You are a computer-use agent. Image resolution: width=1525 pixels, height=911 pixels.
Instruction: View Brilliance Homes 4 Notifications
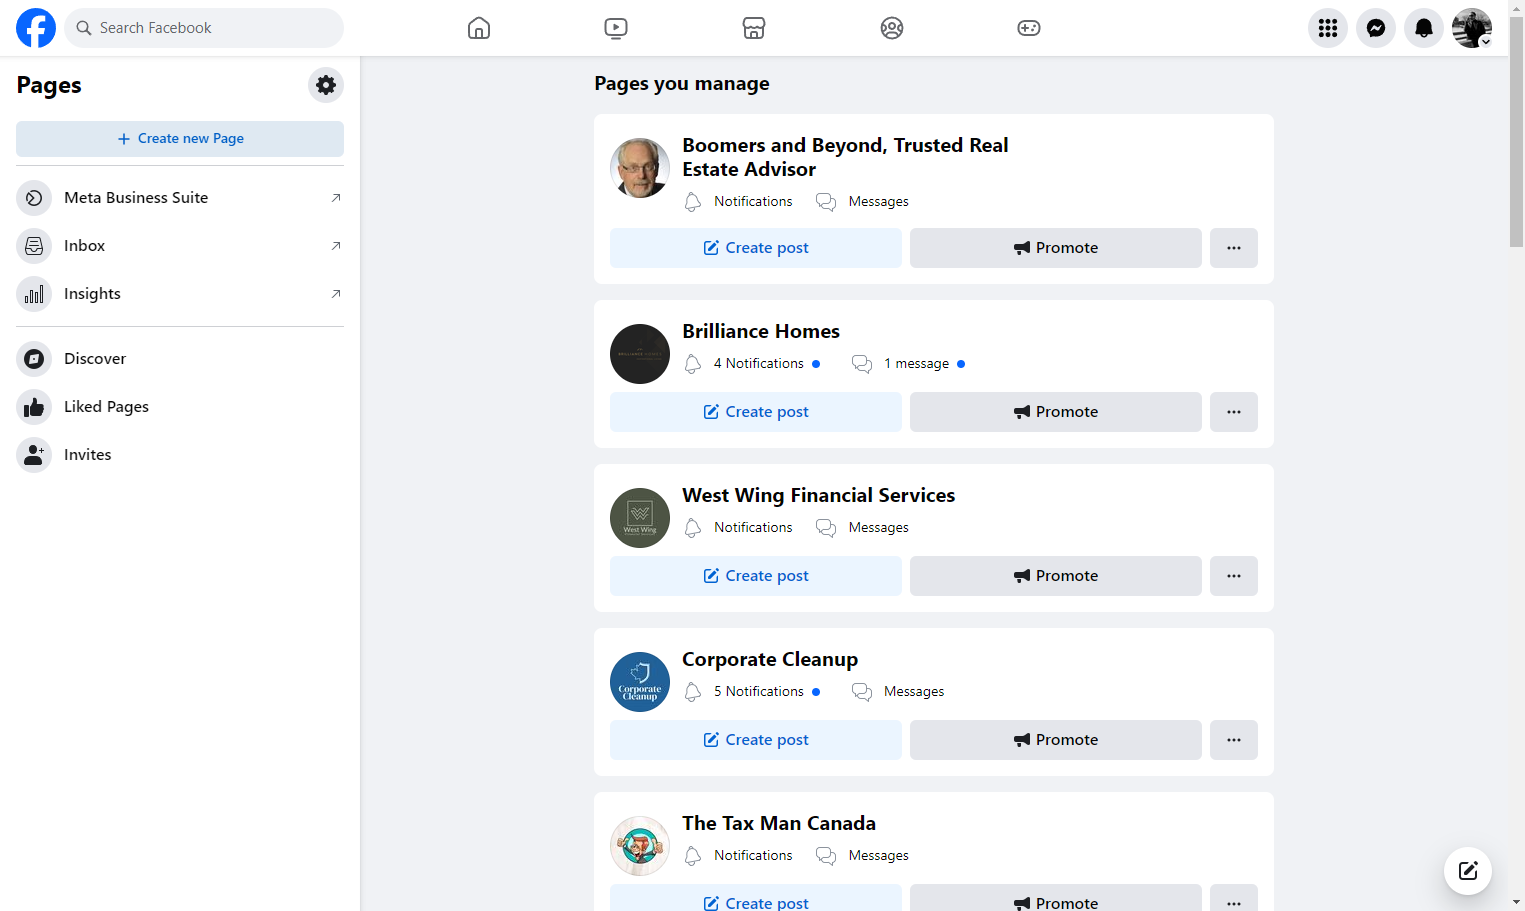[x=752, y=364]
